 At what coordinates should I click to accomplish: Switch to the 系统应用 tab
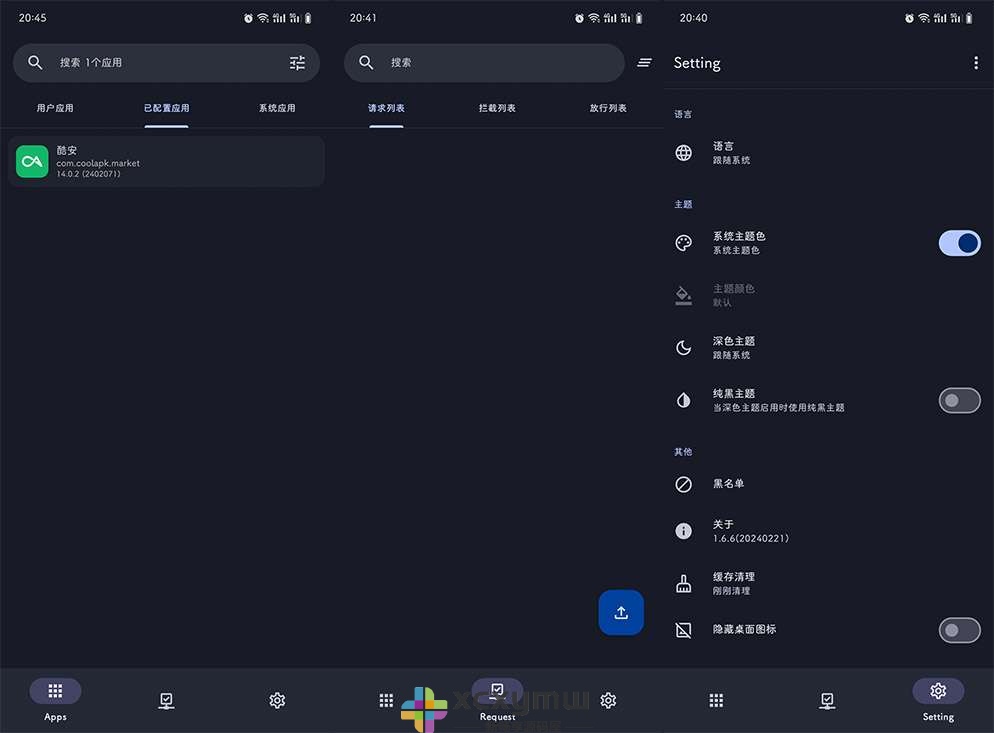point(277,107)
